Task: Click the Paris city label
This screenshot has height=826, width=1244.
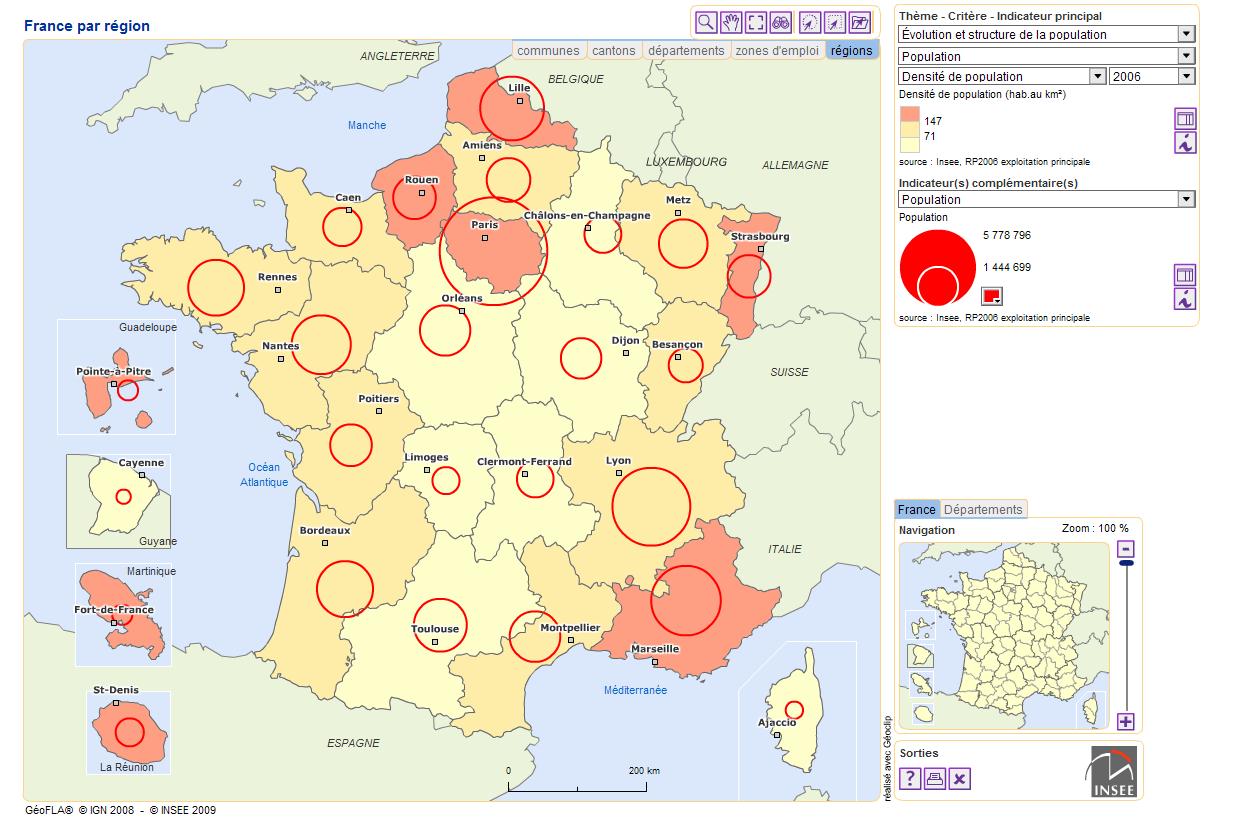Action: click(x=485, y=225)
